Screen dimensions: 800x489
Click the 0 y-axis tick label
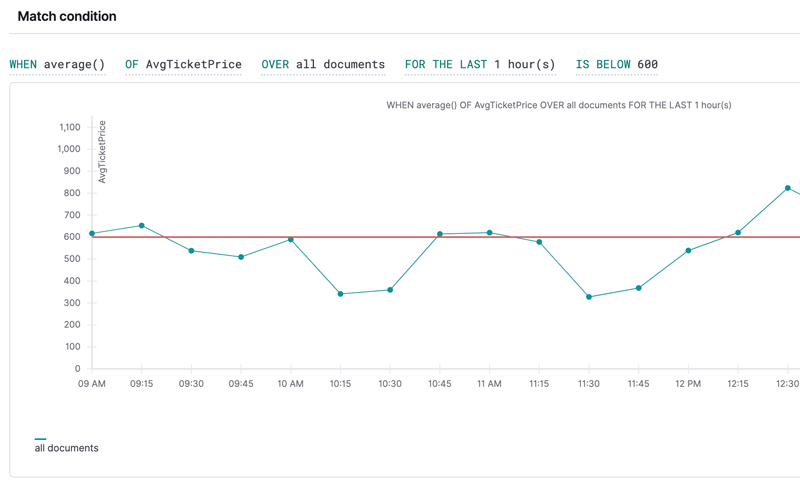pyautogui.click(x=78, y=368)
